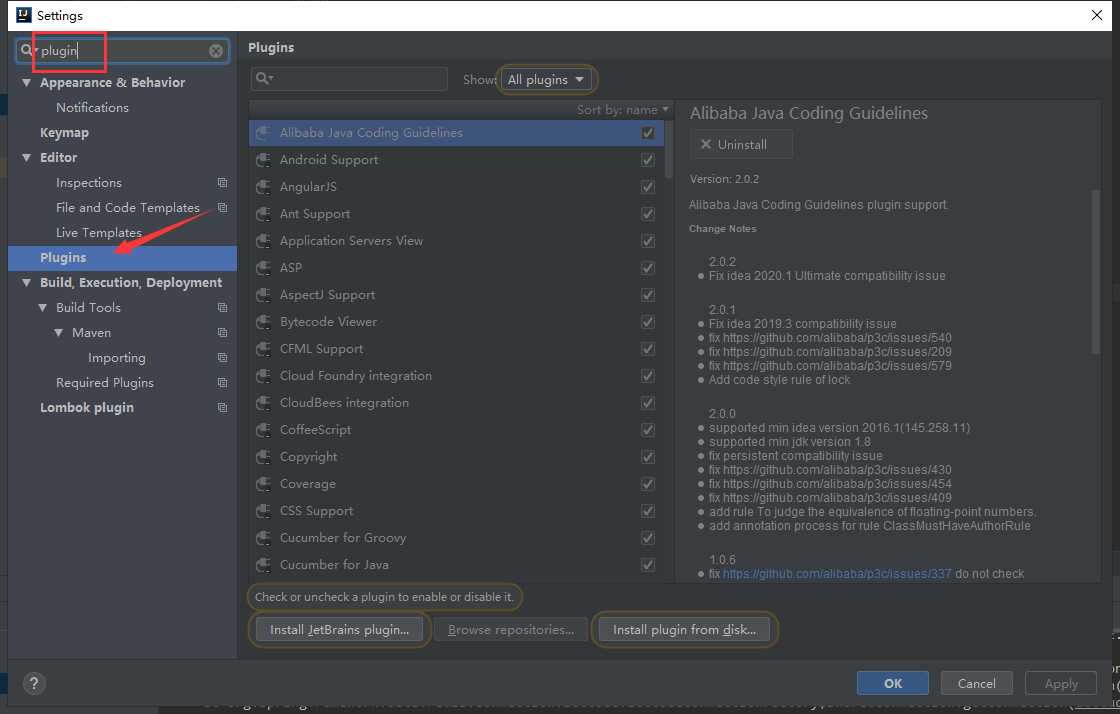Click the plugin description scrollbar
This screenshot has height=714, width=1120.
click(1096, 271)
